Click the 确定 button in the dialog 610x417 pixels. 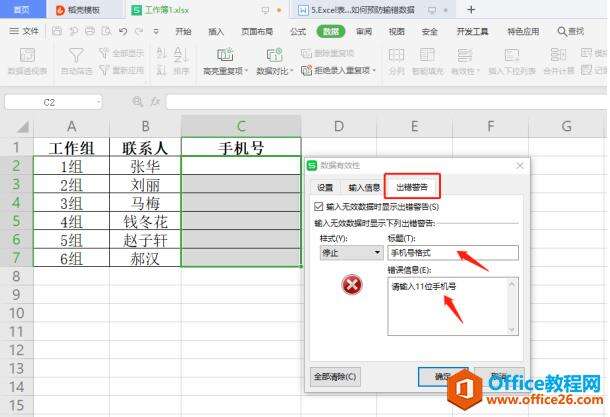pos(442,376)
